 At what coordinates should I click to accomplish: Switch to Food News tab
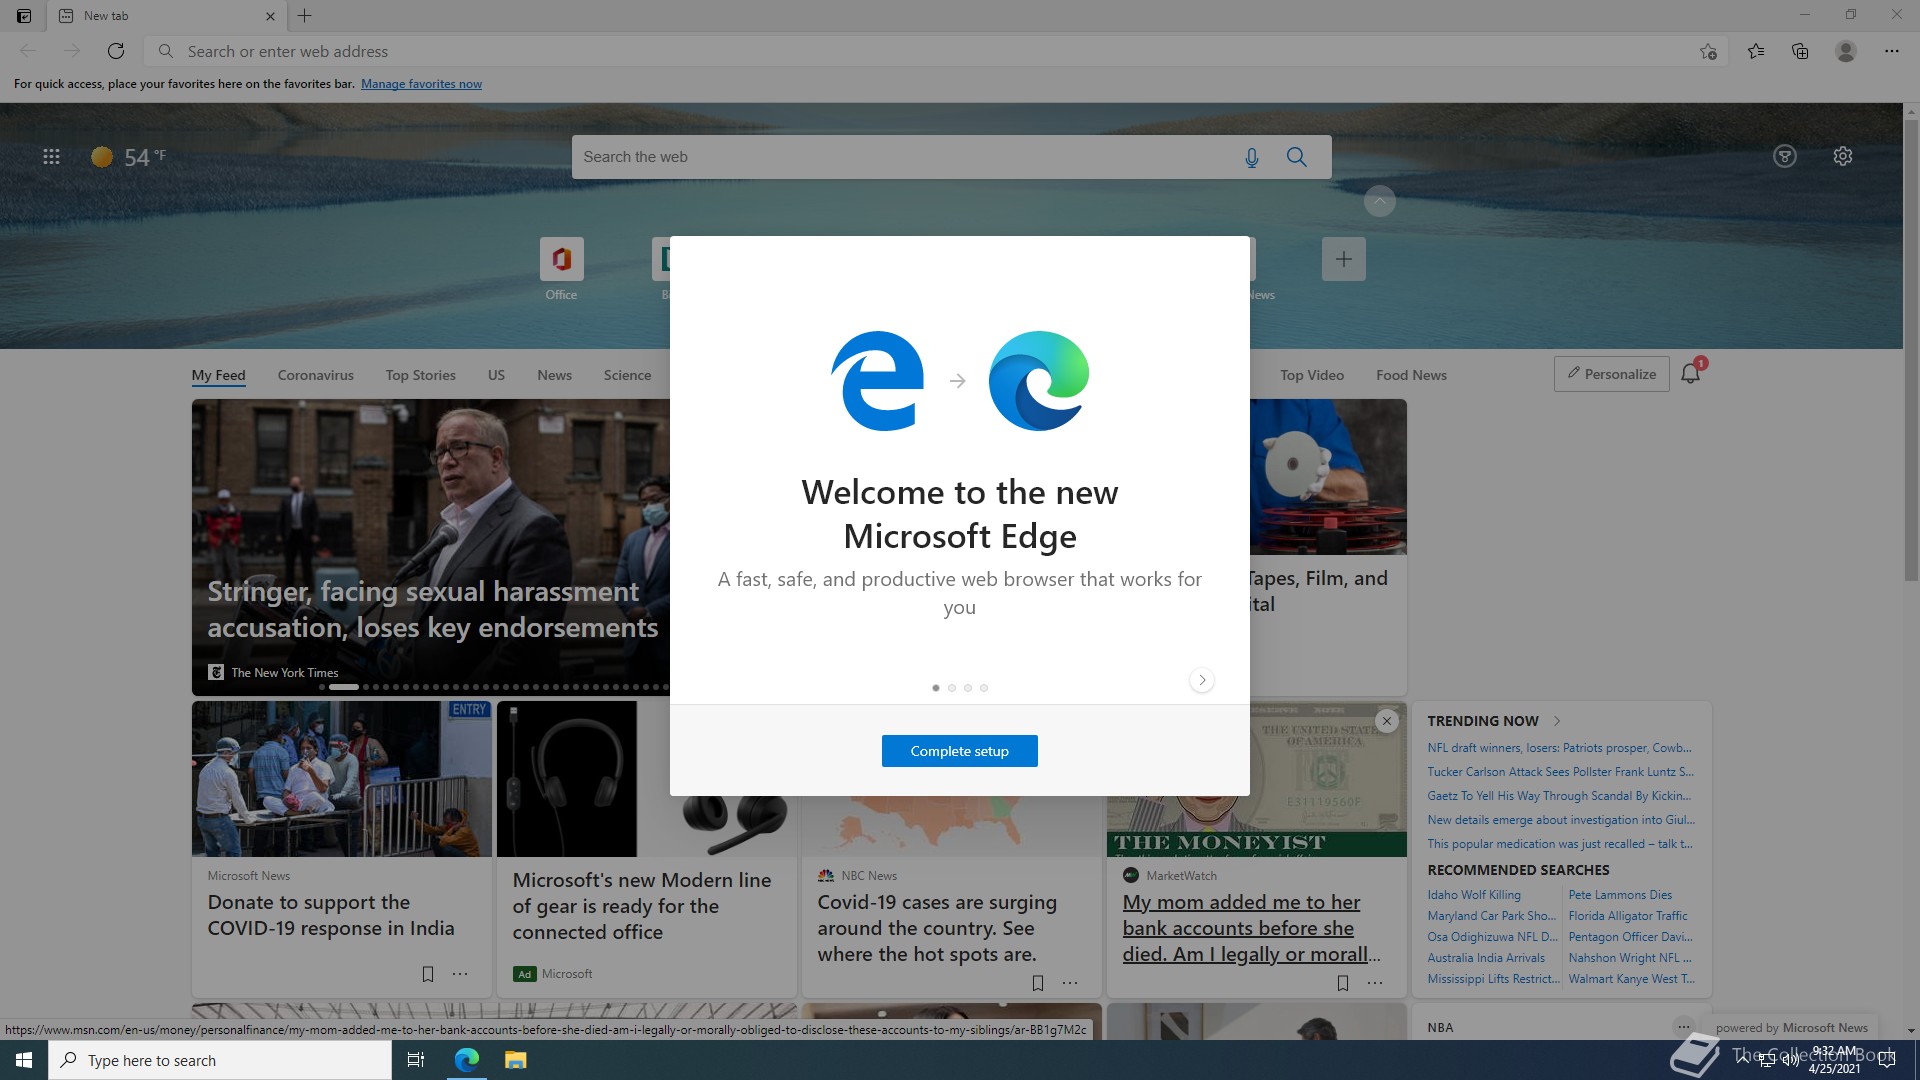coord(1411,375)
